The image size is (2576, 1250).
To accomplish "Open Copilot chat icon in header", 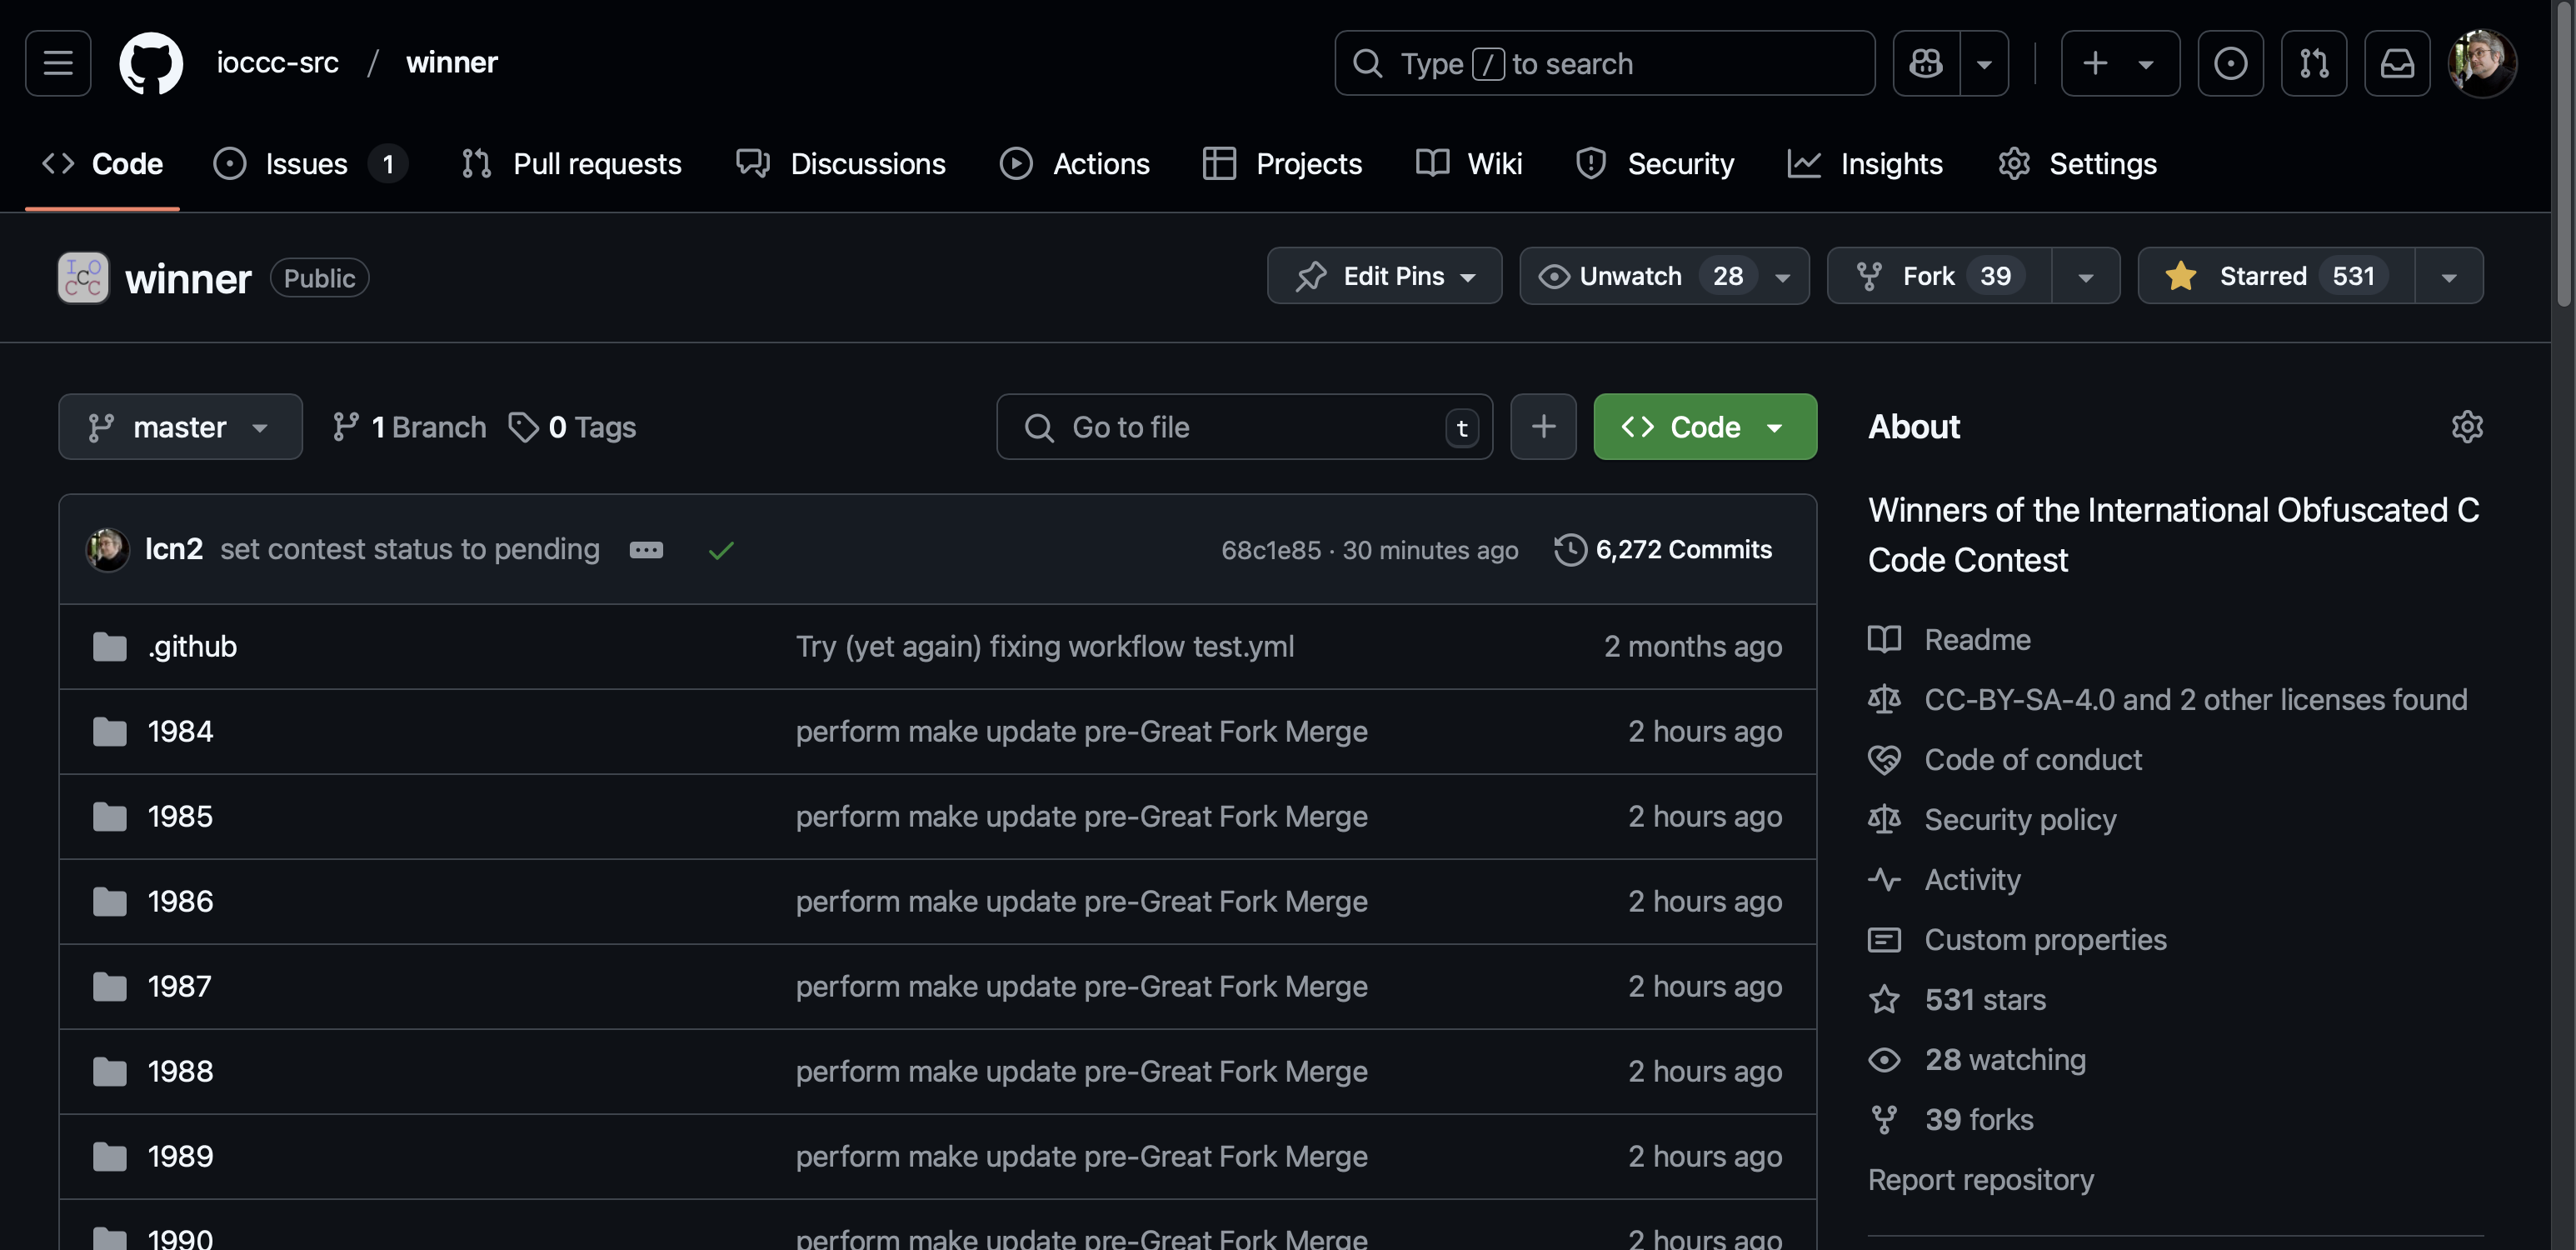I will click(x=1926, y=63).
